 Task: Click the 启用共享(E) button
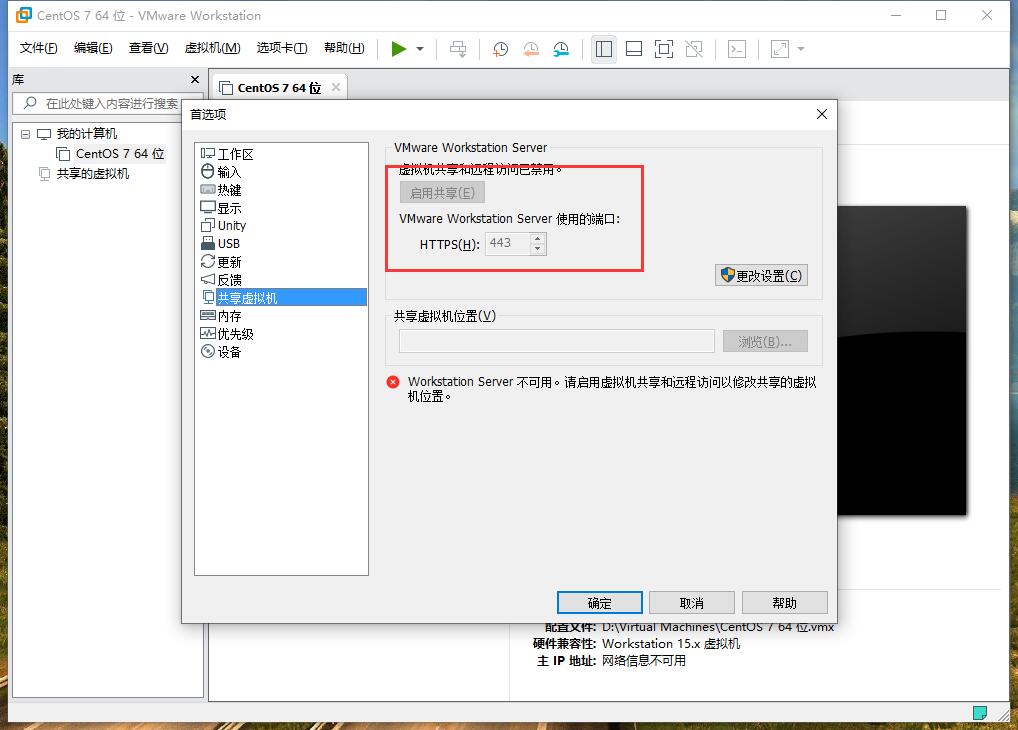(x=442, y=193)
